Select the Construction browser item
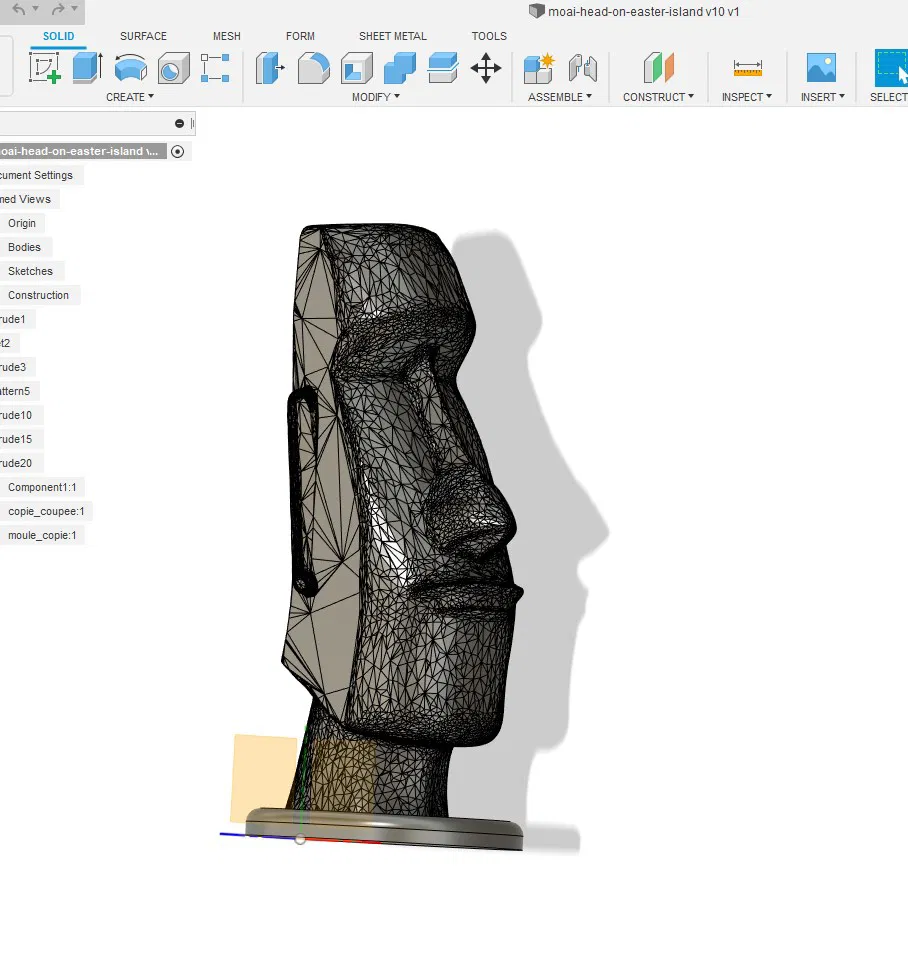The width and height of the screenshot is (908, 953). click(38, 295)
